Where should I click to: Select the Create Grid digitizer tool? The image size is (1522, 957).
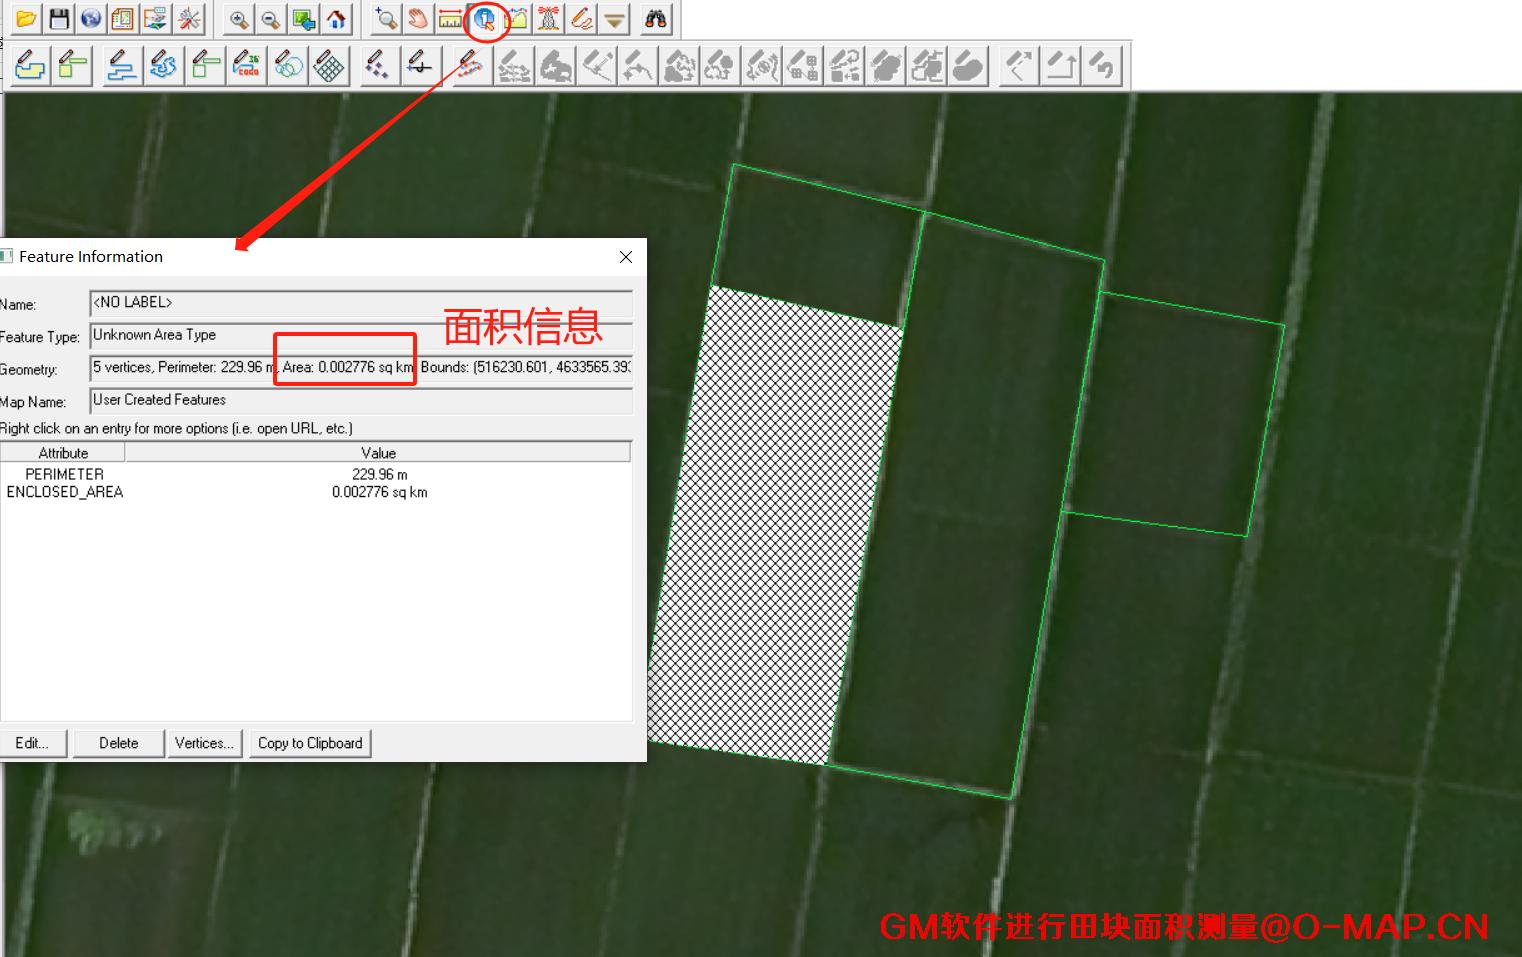[x=329, y=66]
